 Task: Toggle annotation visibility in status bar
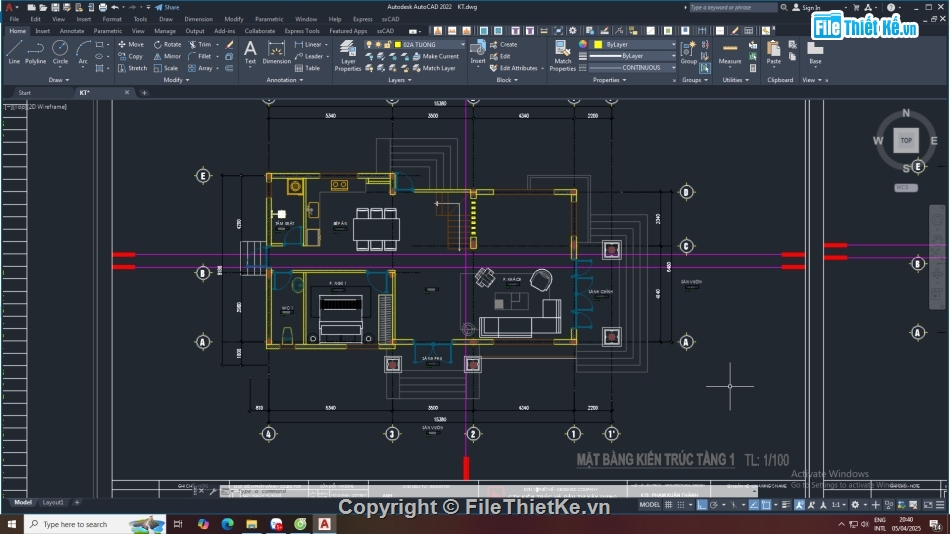[799, 505]
